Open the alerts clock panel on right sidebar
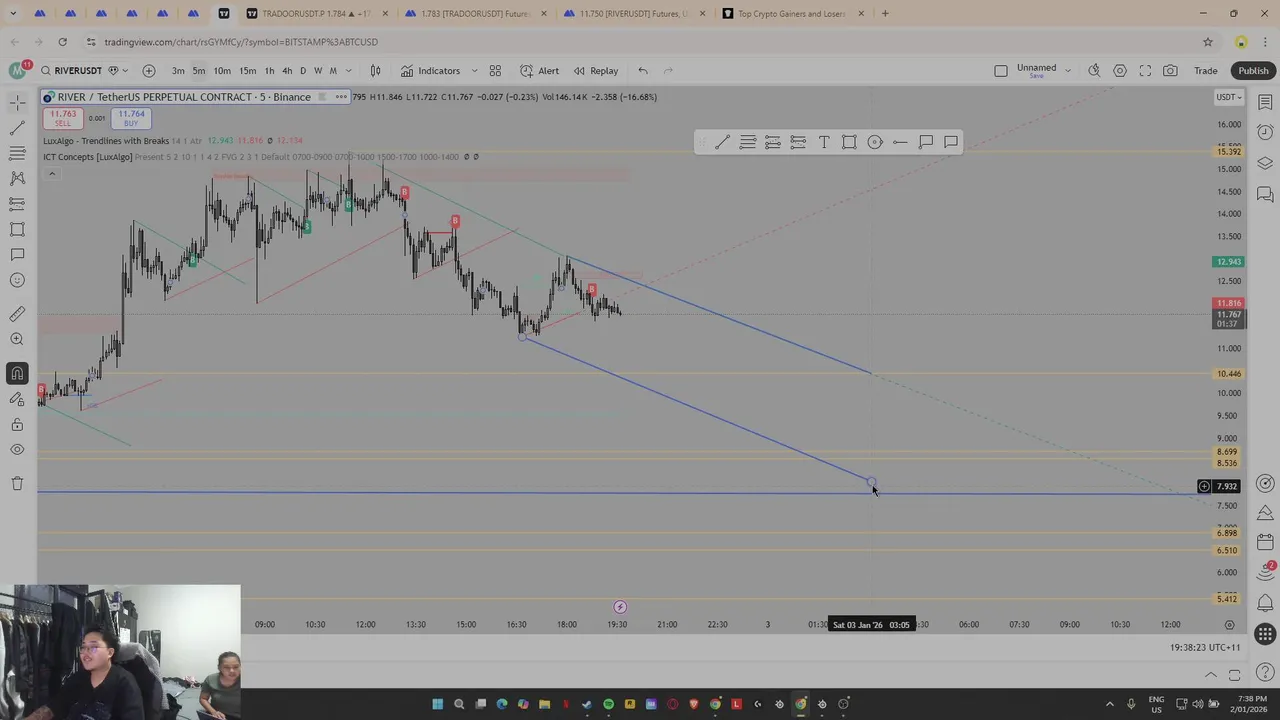The height and width of the screenshot is (720, 1280). [1265, 132]
